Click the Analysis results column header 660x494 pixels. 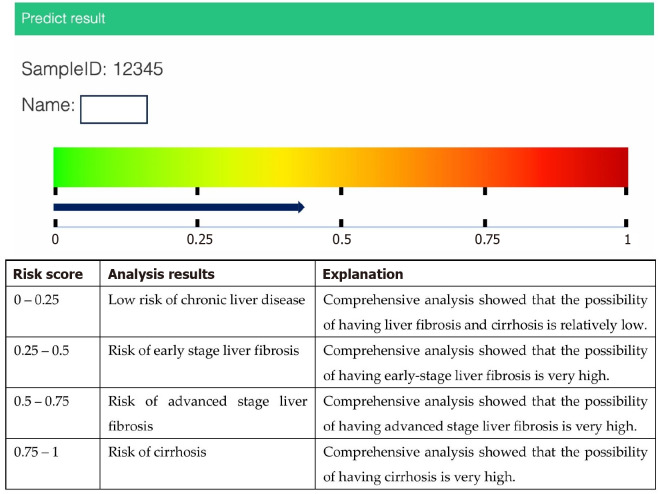tap(161, 274)
